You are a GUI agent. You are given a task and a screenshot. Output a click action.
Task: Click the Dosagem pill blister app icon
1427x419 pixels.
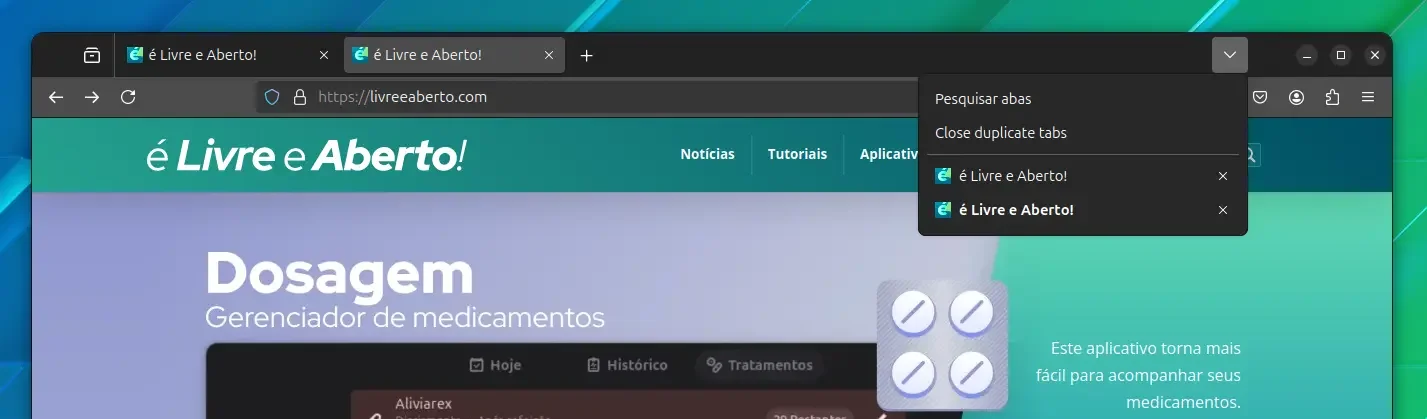(x=942, y=345)
